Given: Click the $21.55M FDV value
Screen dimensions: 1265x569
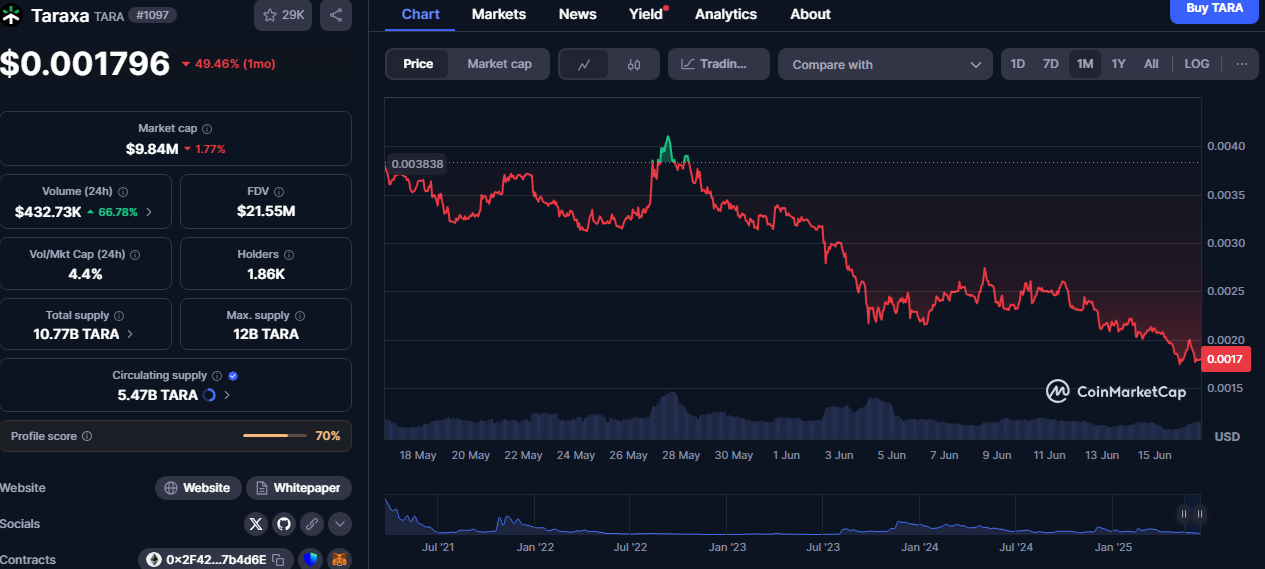Looking at the screenshot, I should (265, 211).
